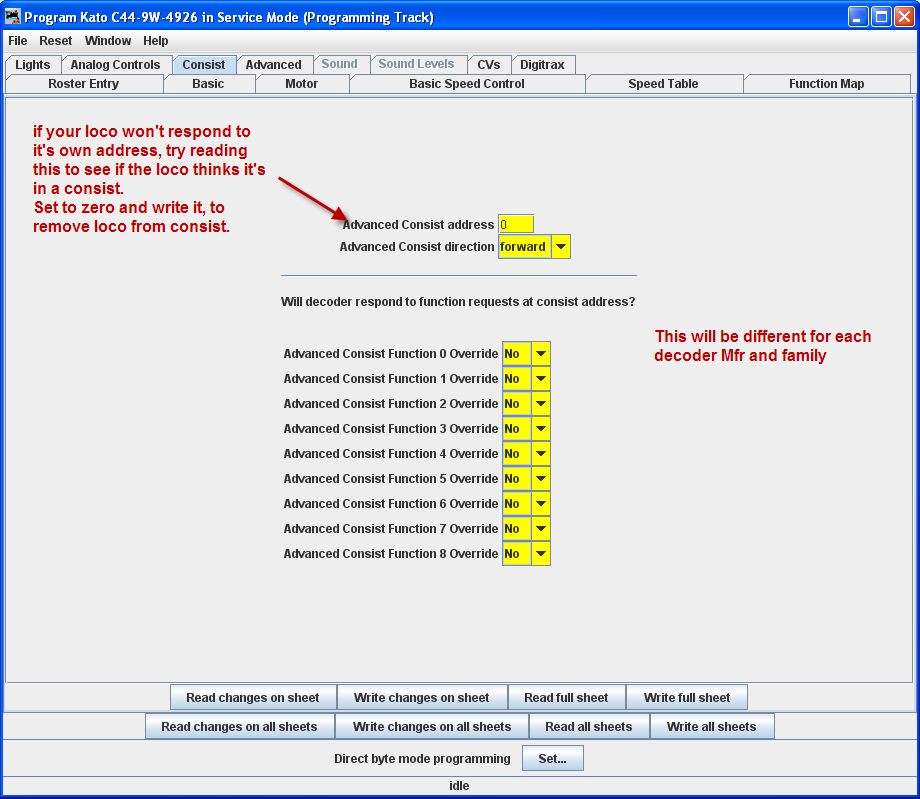
Task: Switch to the Speed Table tab
Action: pos(663,84)
